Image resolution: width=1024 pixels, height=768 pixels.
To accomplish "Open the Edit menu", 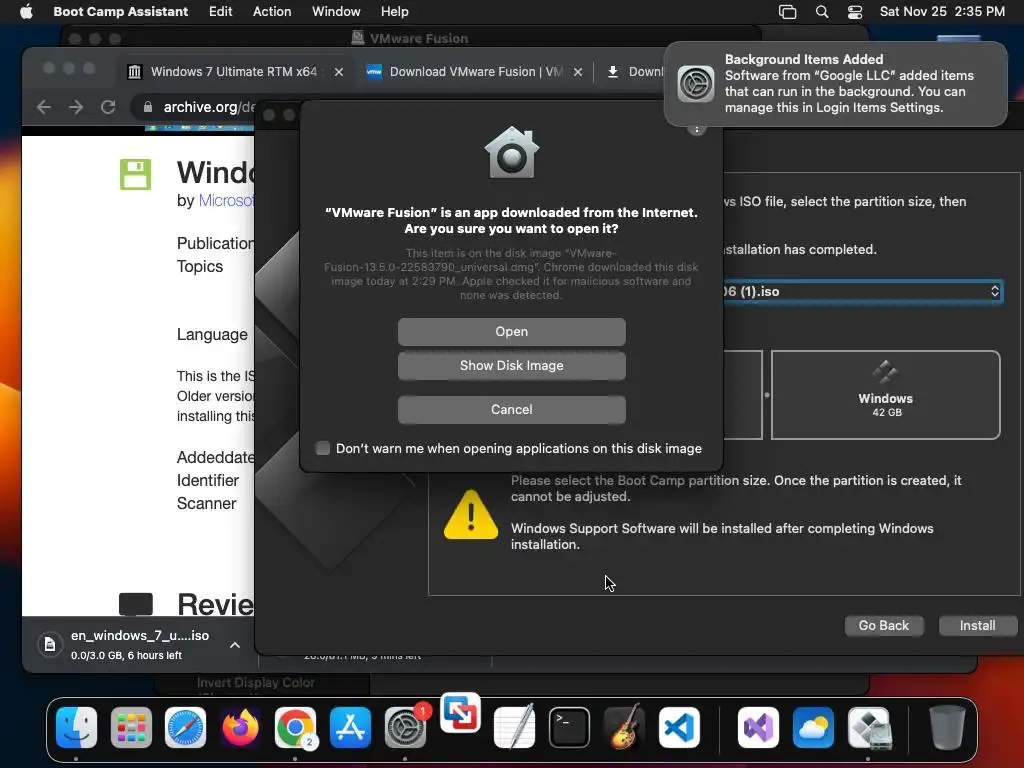I will tap(221, 11).
